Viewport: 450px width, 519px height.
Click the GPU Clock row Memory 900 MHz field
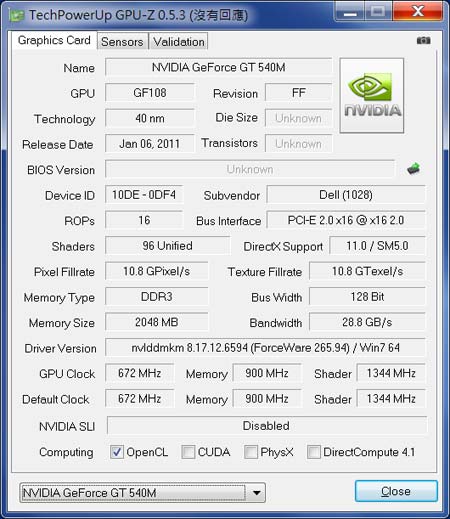pos(267,373)
